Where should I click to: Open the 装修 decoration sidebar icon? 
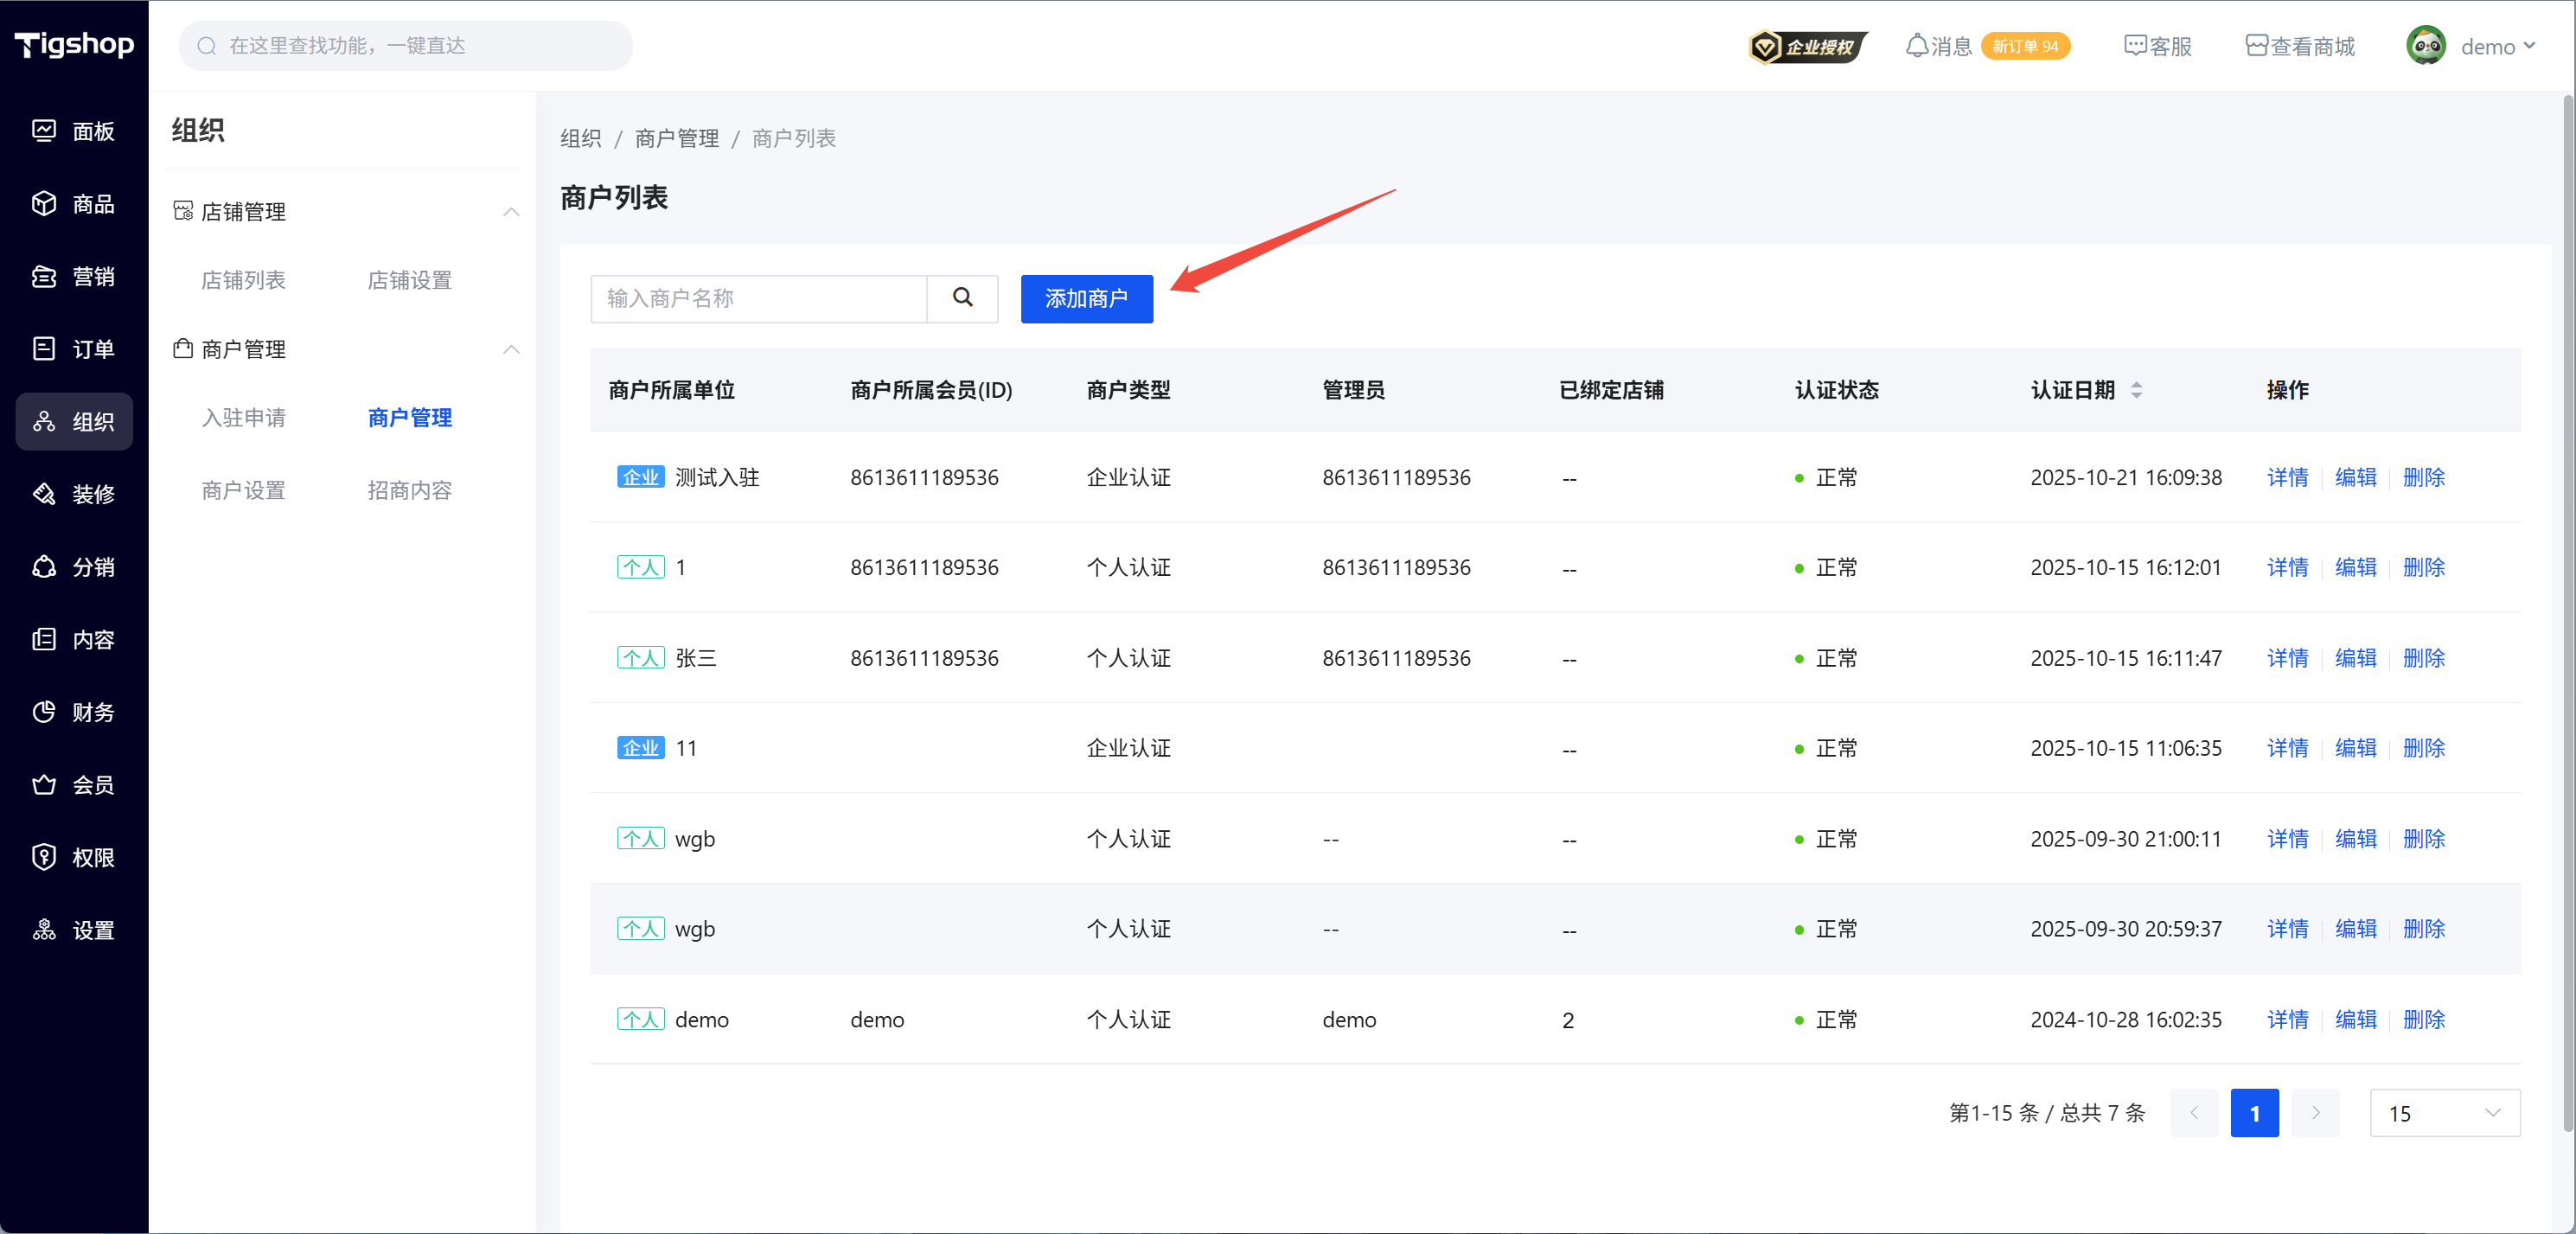(x=44, y=494)
